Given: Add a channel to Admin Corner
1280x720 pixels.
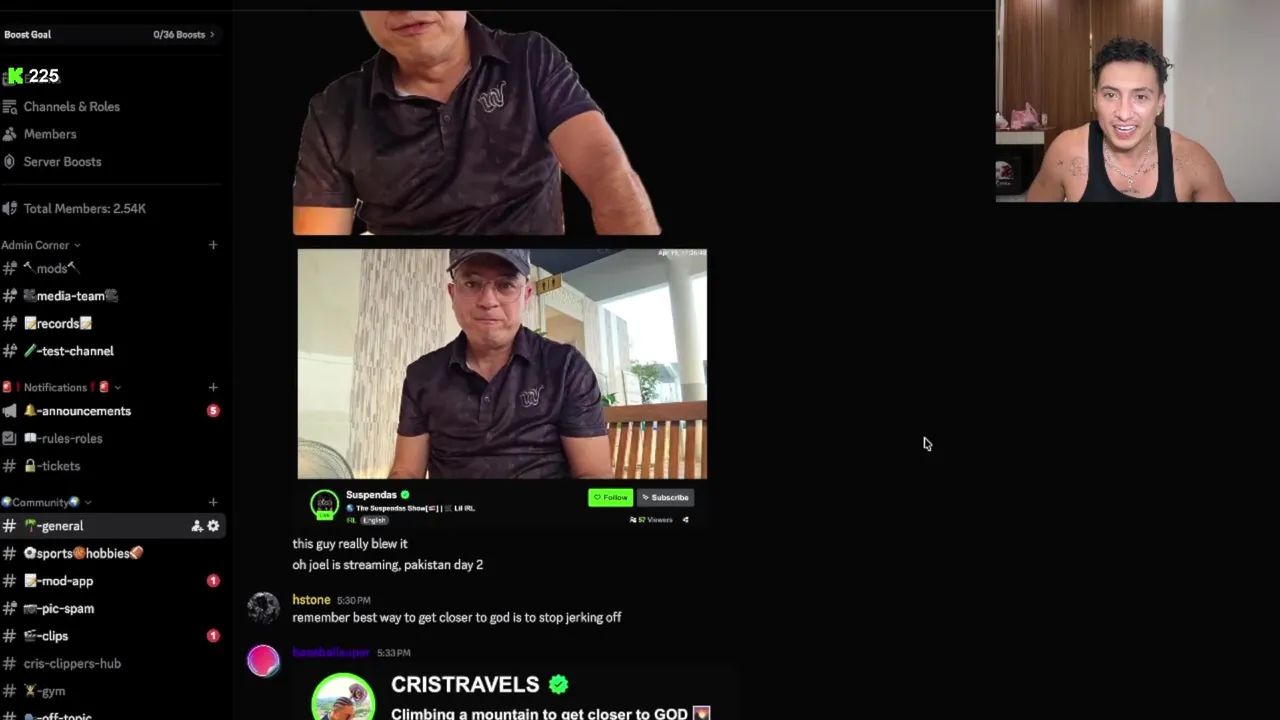Looking at the screenshot, I should pos(213,245).
